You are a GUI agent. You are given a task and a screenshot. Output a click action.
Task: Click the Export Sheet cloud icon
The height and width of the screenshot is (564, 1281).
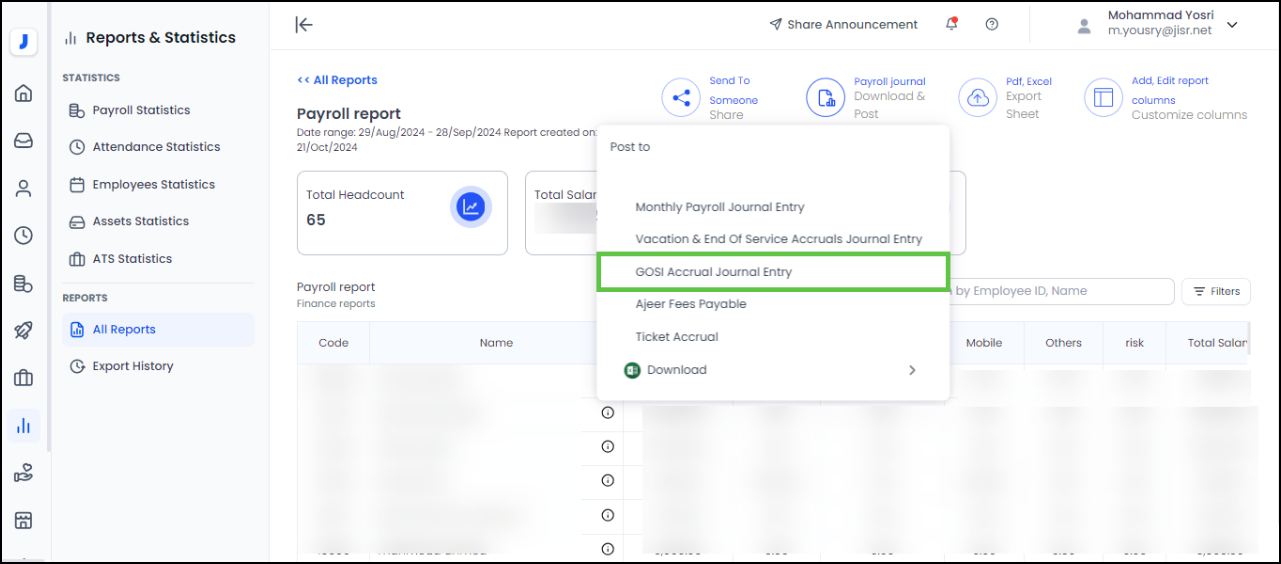pyautogui.click(x=978, y=98)
